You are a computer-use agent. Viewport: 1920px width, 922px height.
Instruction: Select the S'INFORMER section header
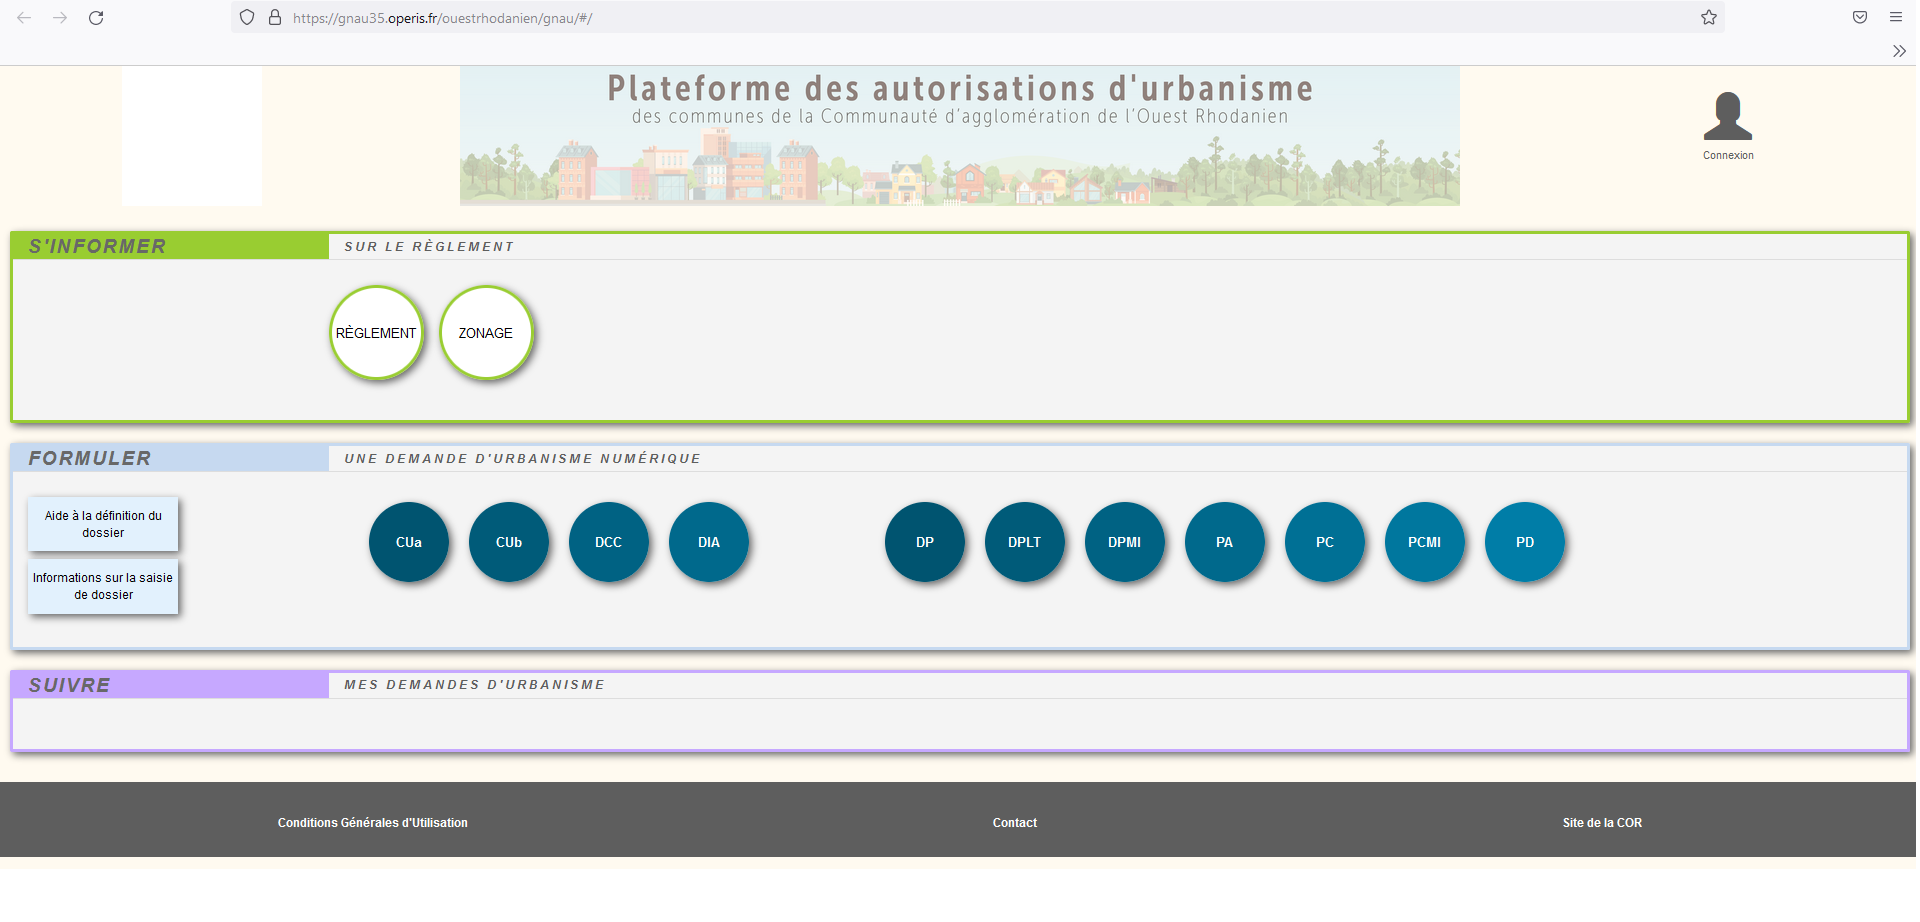tap(170, 246)
